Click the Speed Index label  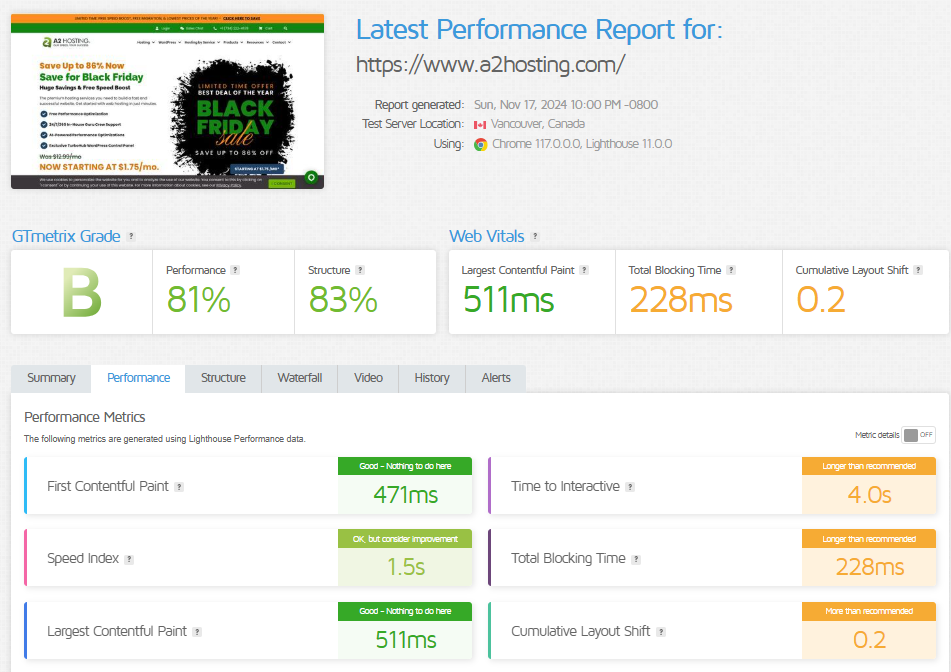83,559
